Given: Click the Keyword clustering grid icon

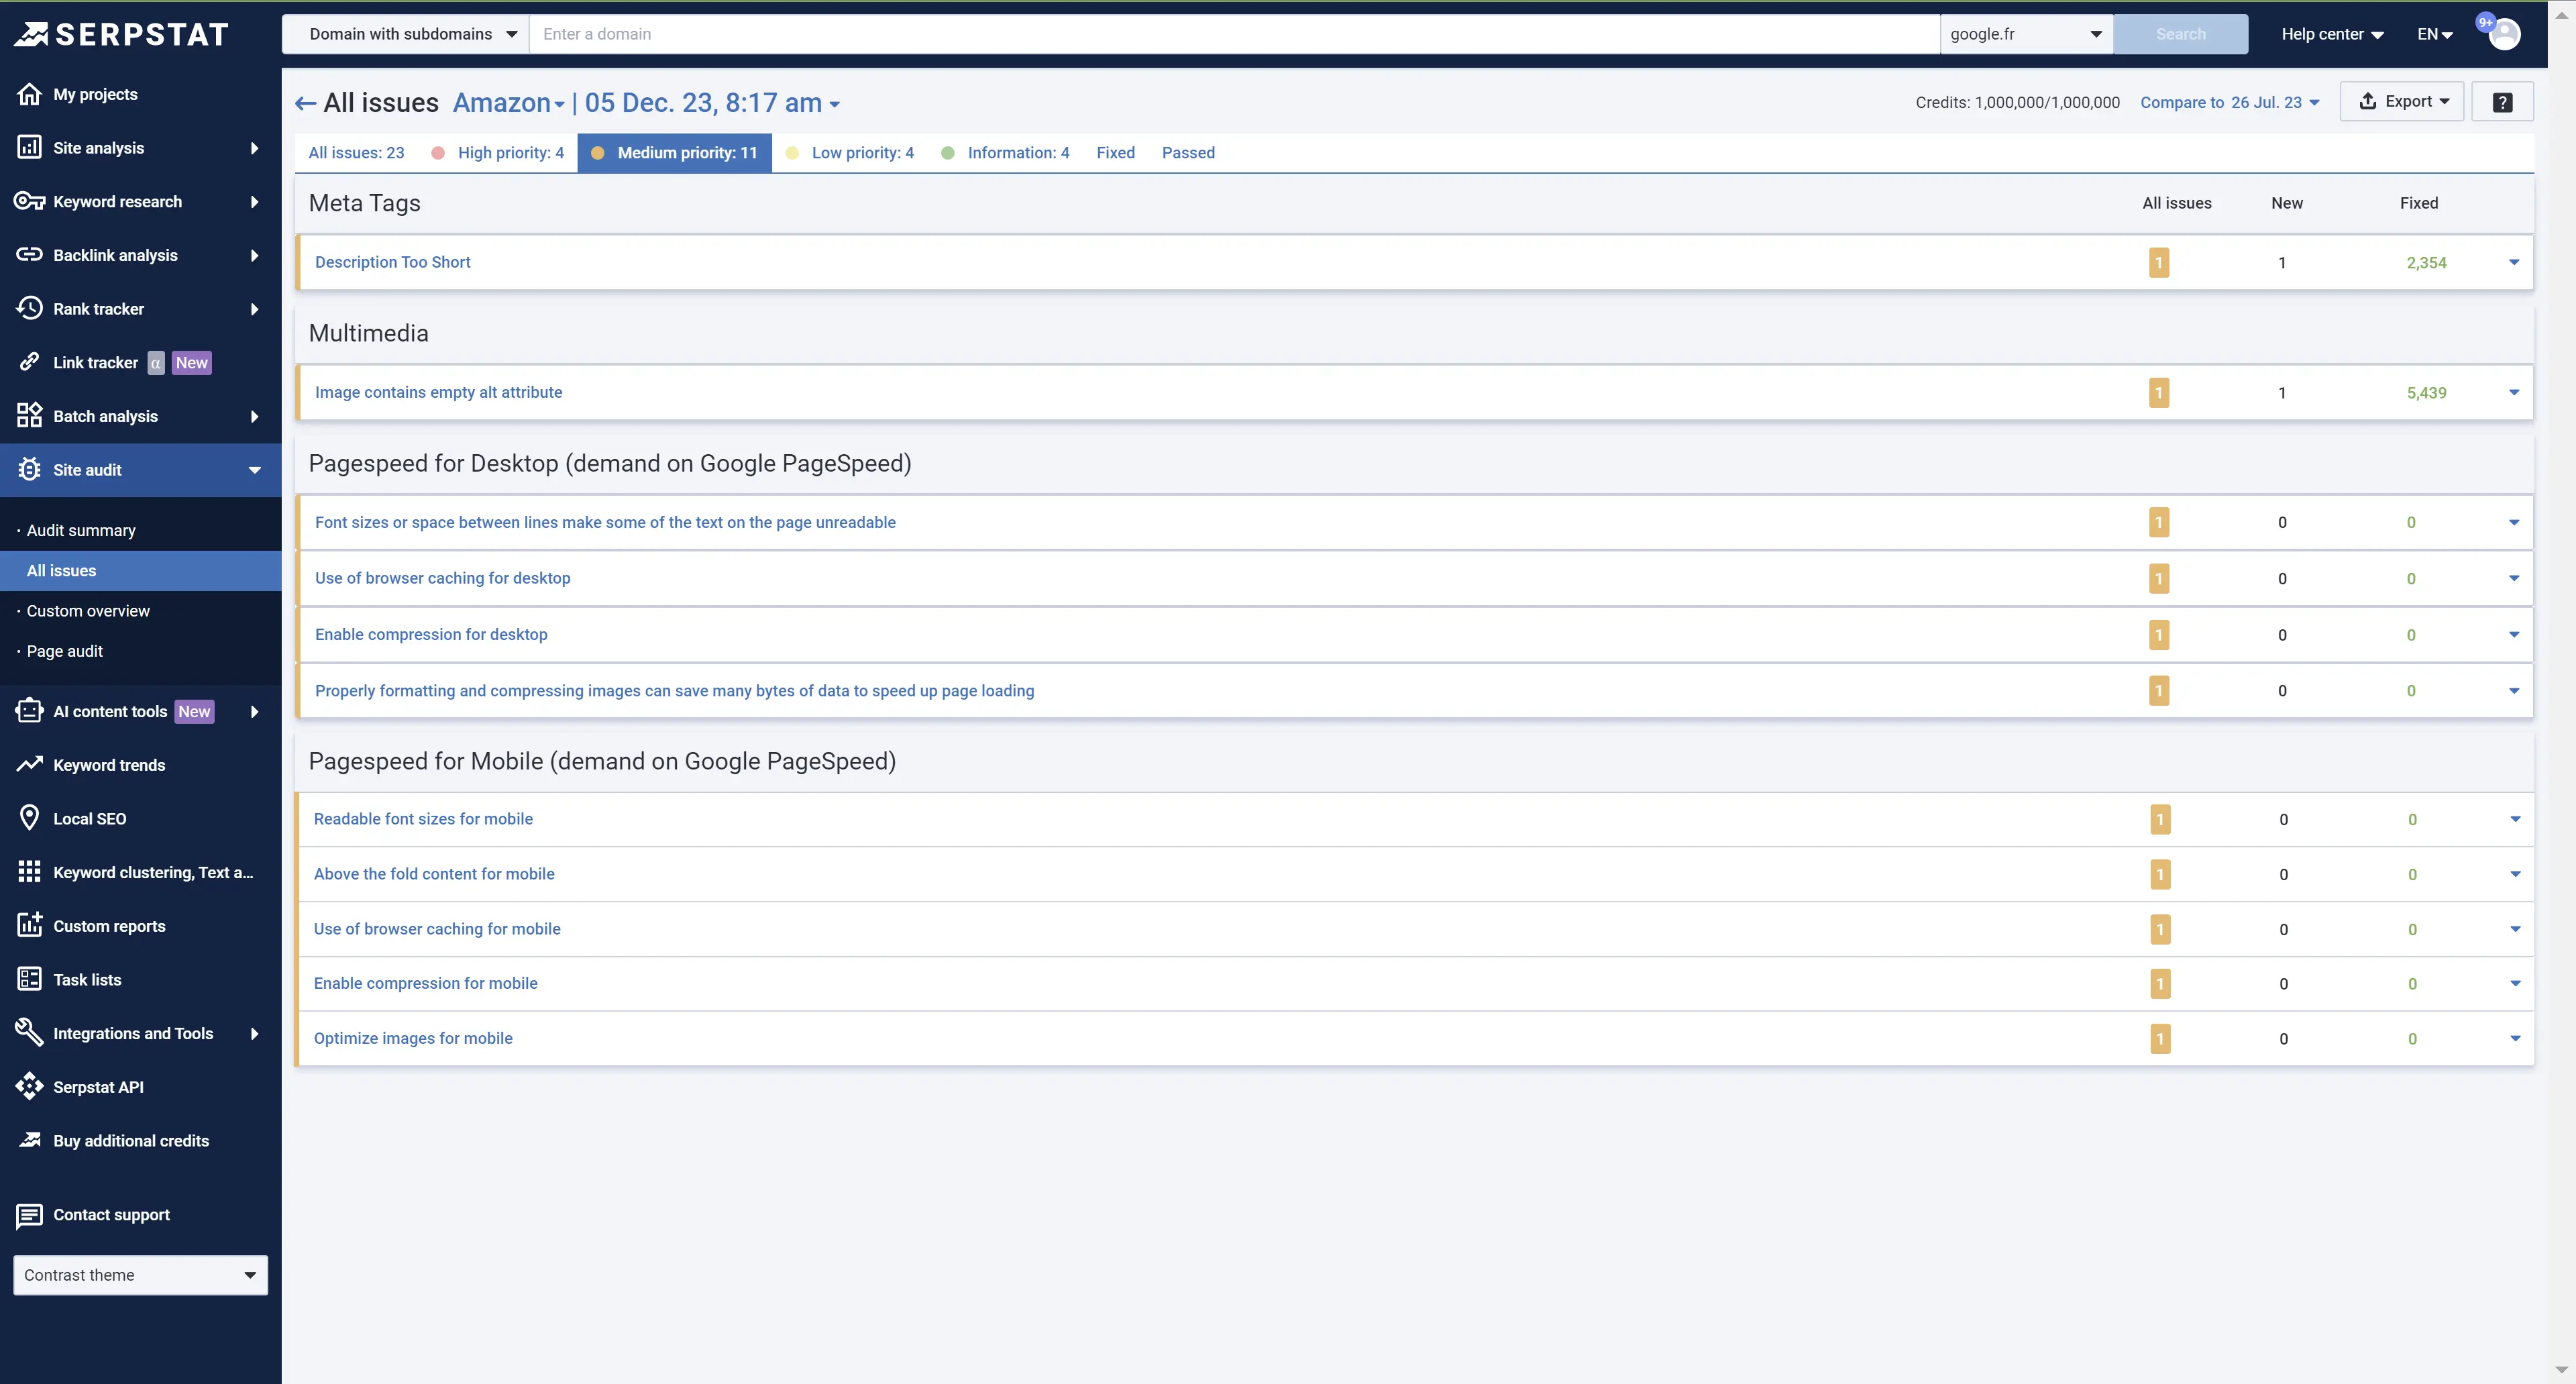Looking at the screenshot, I should [29, 872].
